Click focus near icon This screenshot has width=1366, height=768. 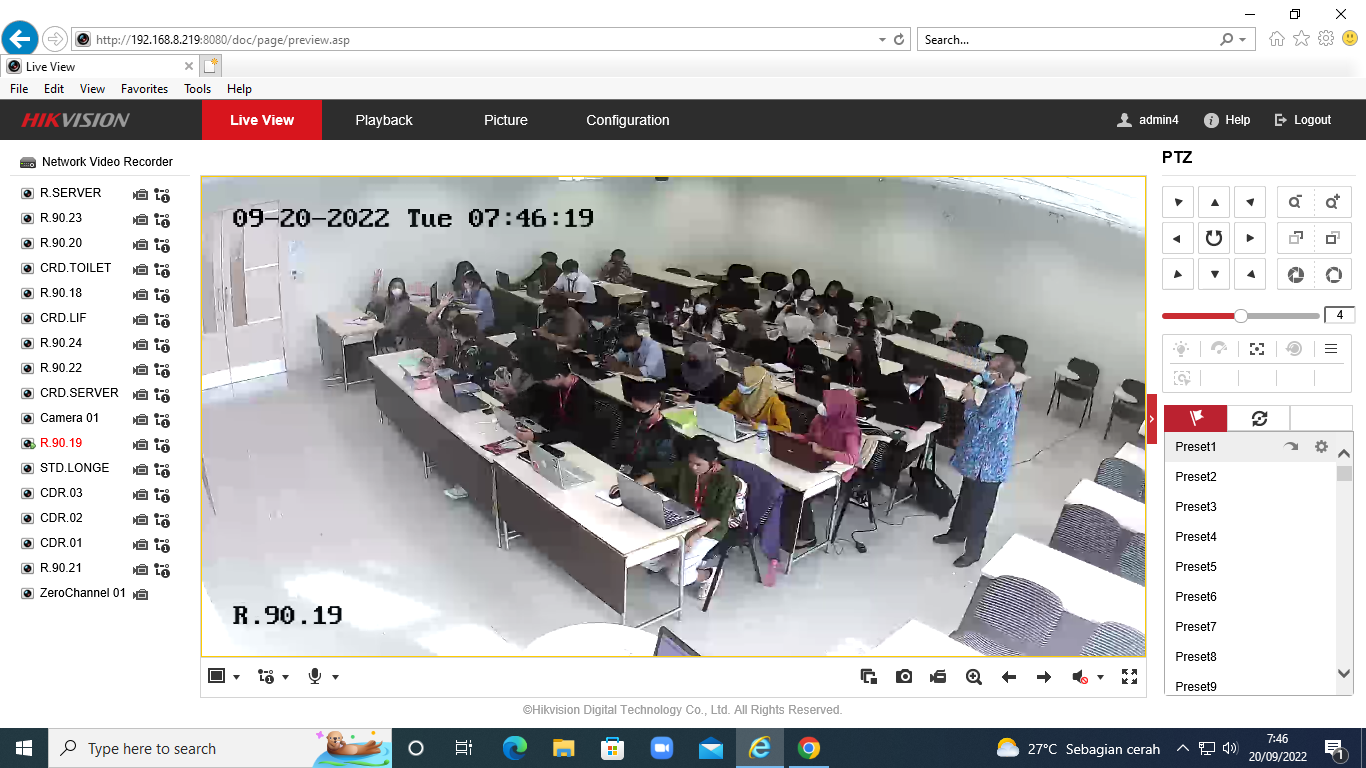(1296, 238)
